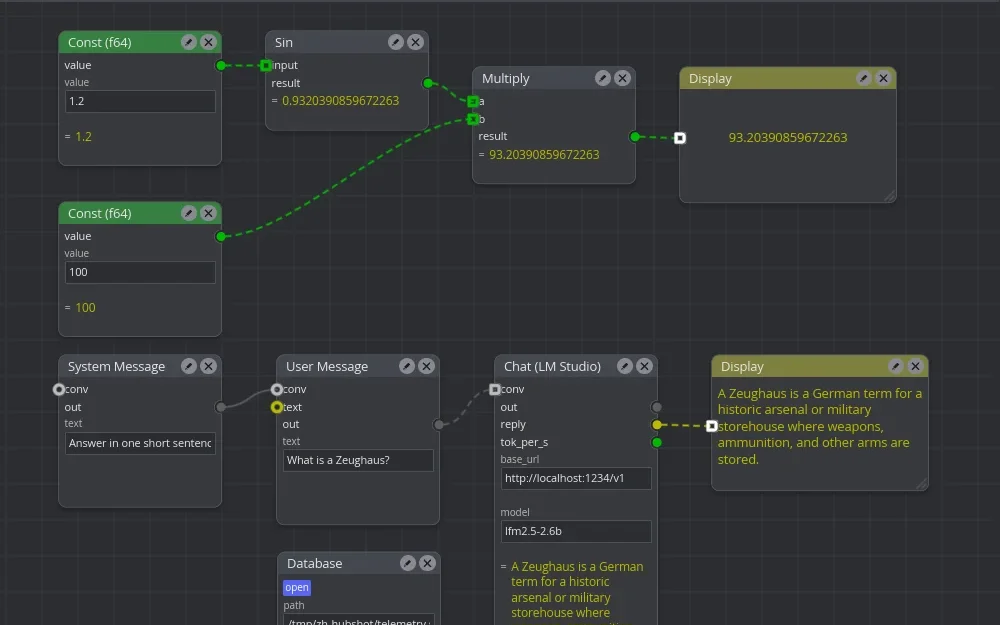Click the User Message conv input port
Viewport: 1000px width, 625px height.
pos(277,389)
